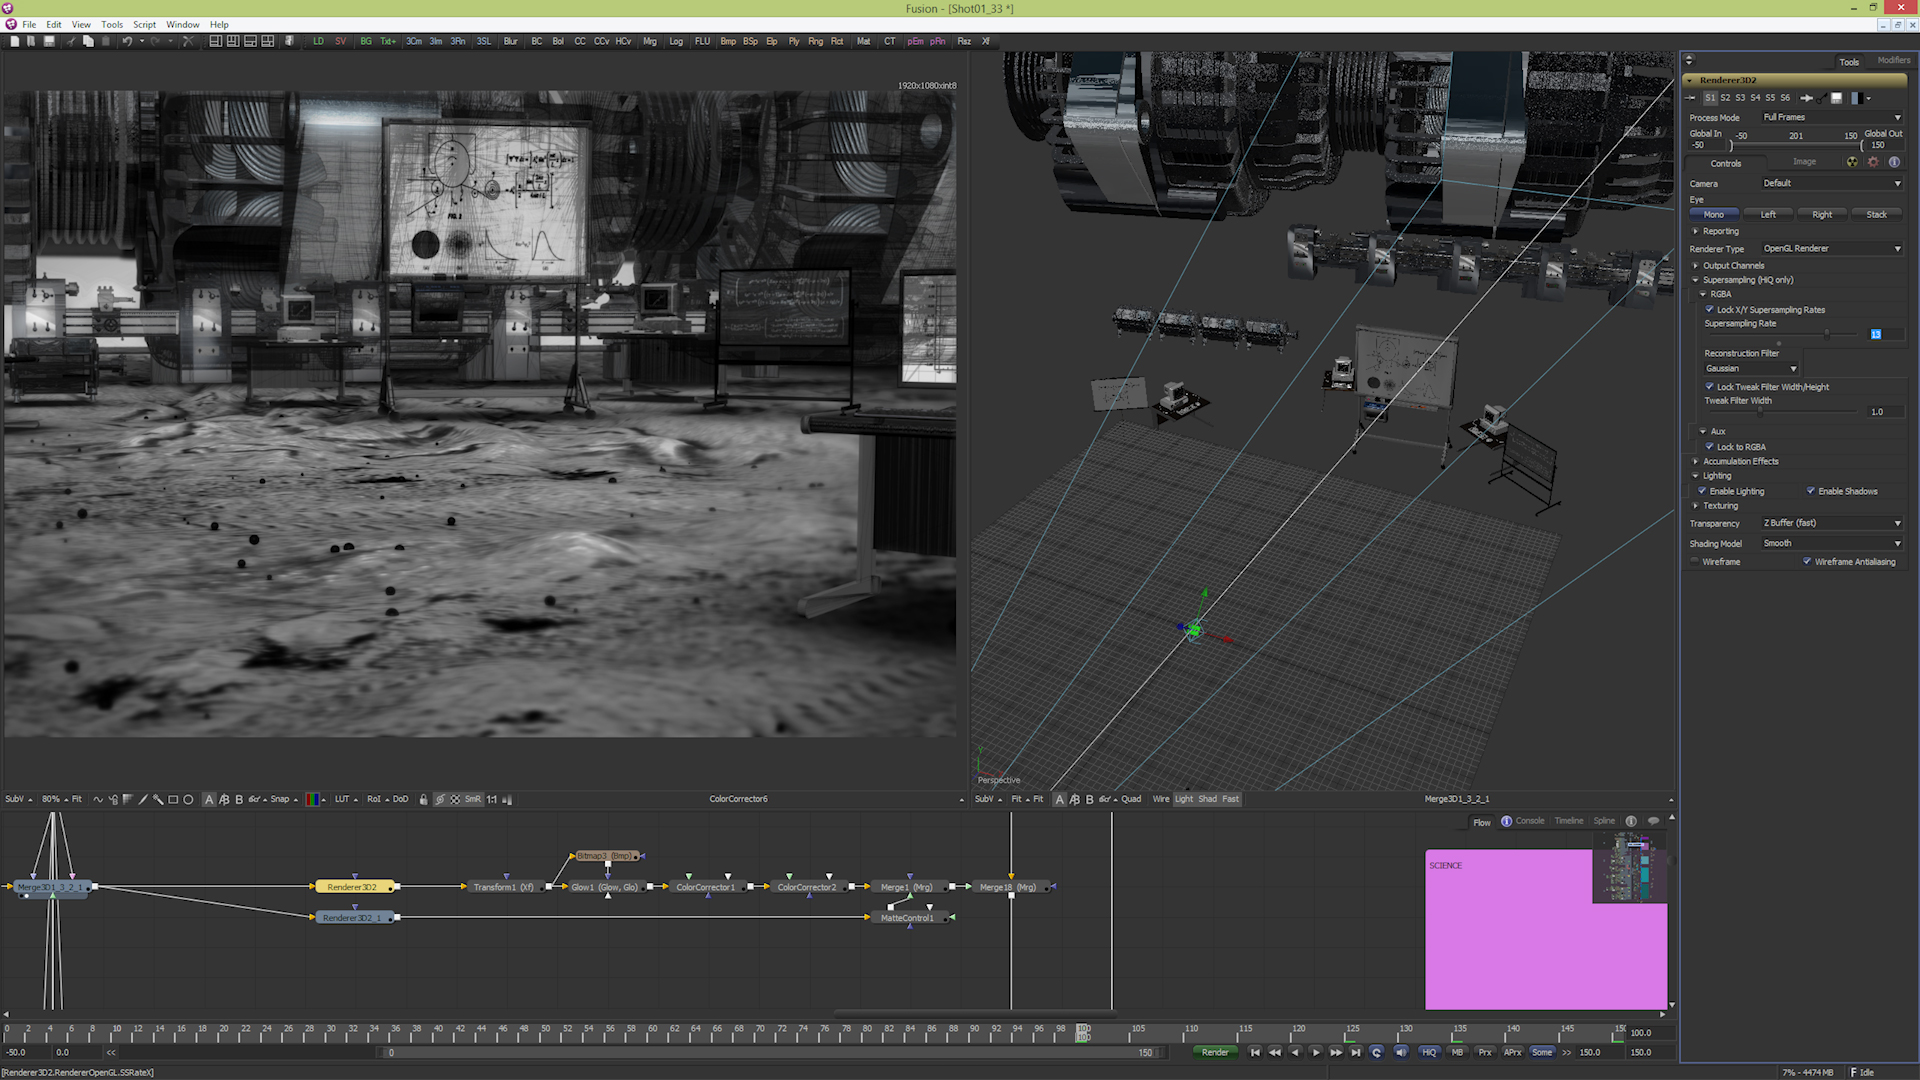Toggle Shad shadows in 3D viewer
The width and height of the screenshot is (1920, 1080).
pos(1207,799)
